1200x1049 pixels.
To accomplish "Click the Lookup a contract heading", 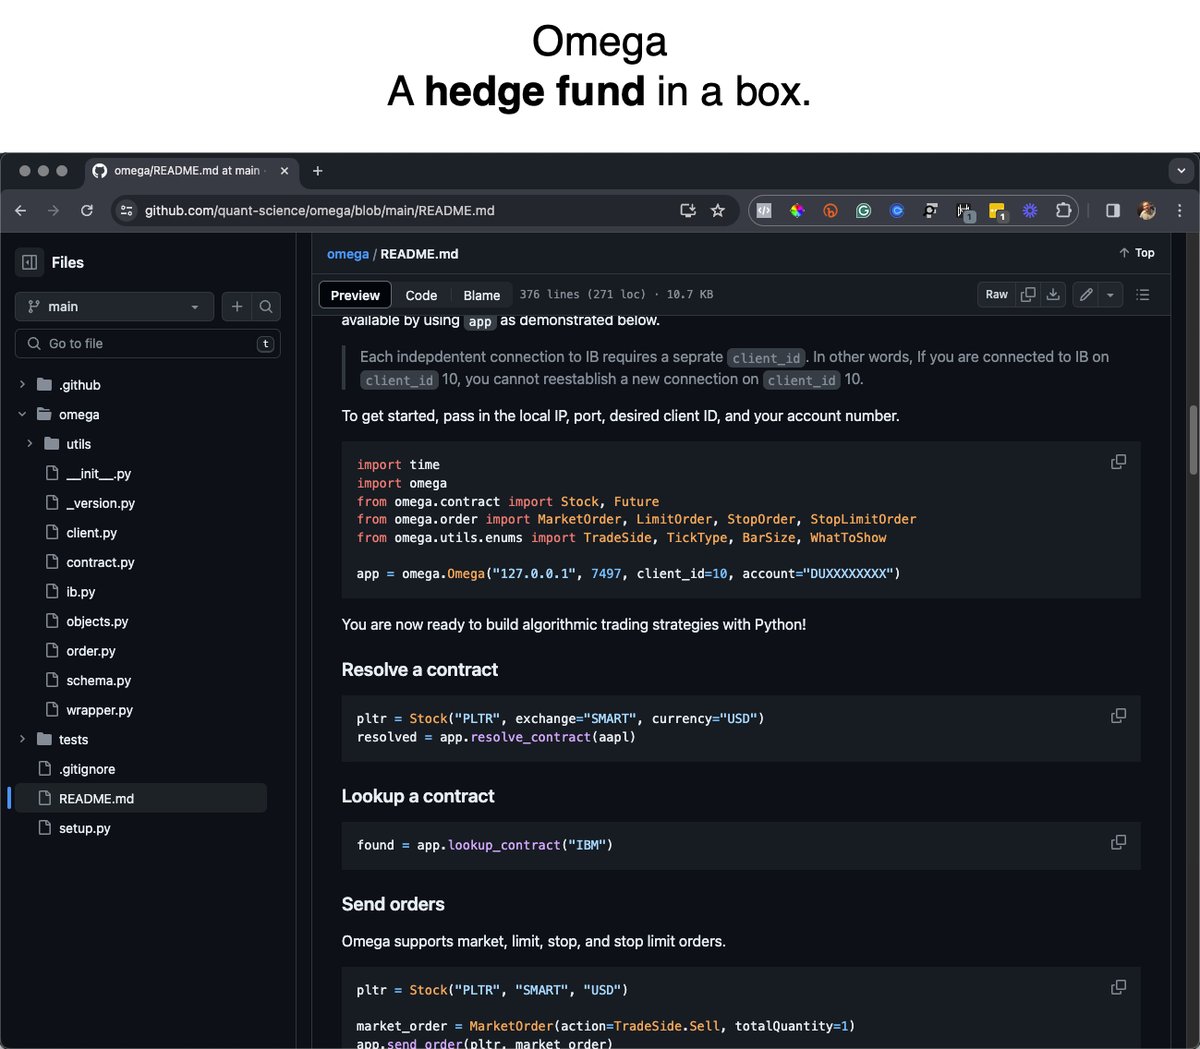I will coord(418,796).
